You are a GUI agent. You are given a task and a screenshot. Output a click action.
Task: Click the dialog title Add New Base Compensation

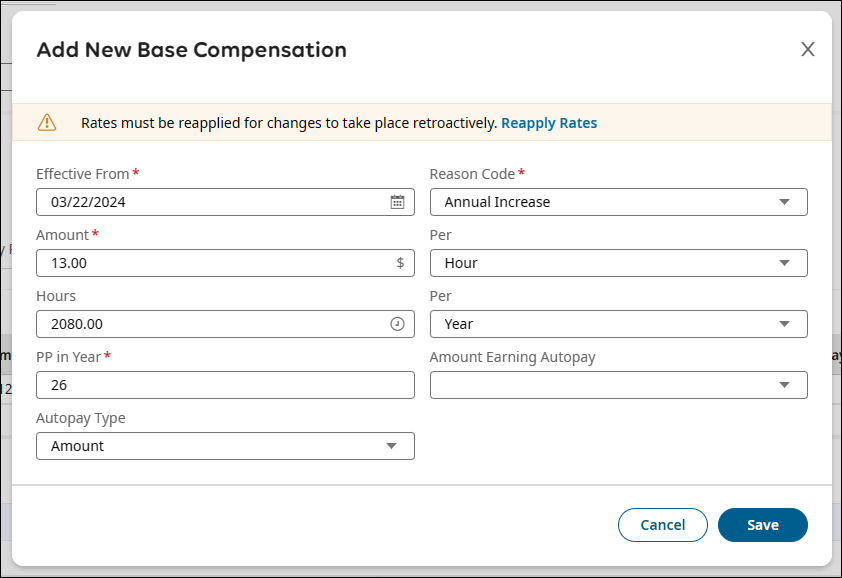pyautogui.click(x=192, y=50)
